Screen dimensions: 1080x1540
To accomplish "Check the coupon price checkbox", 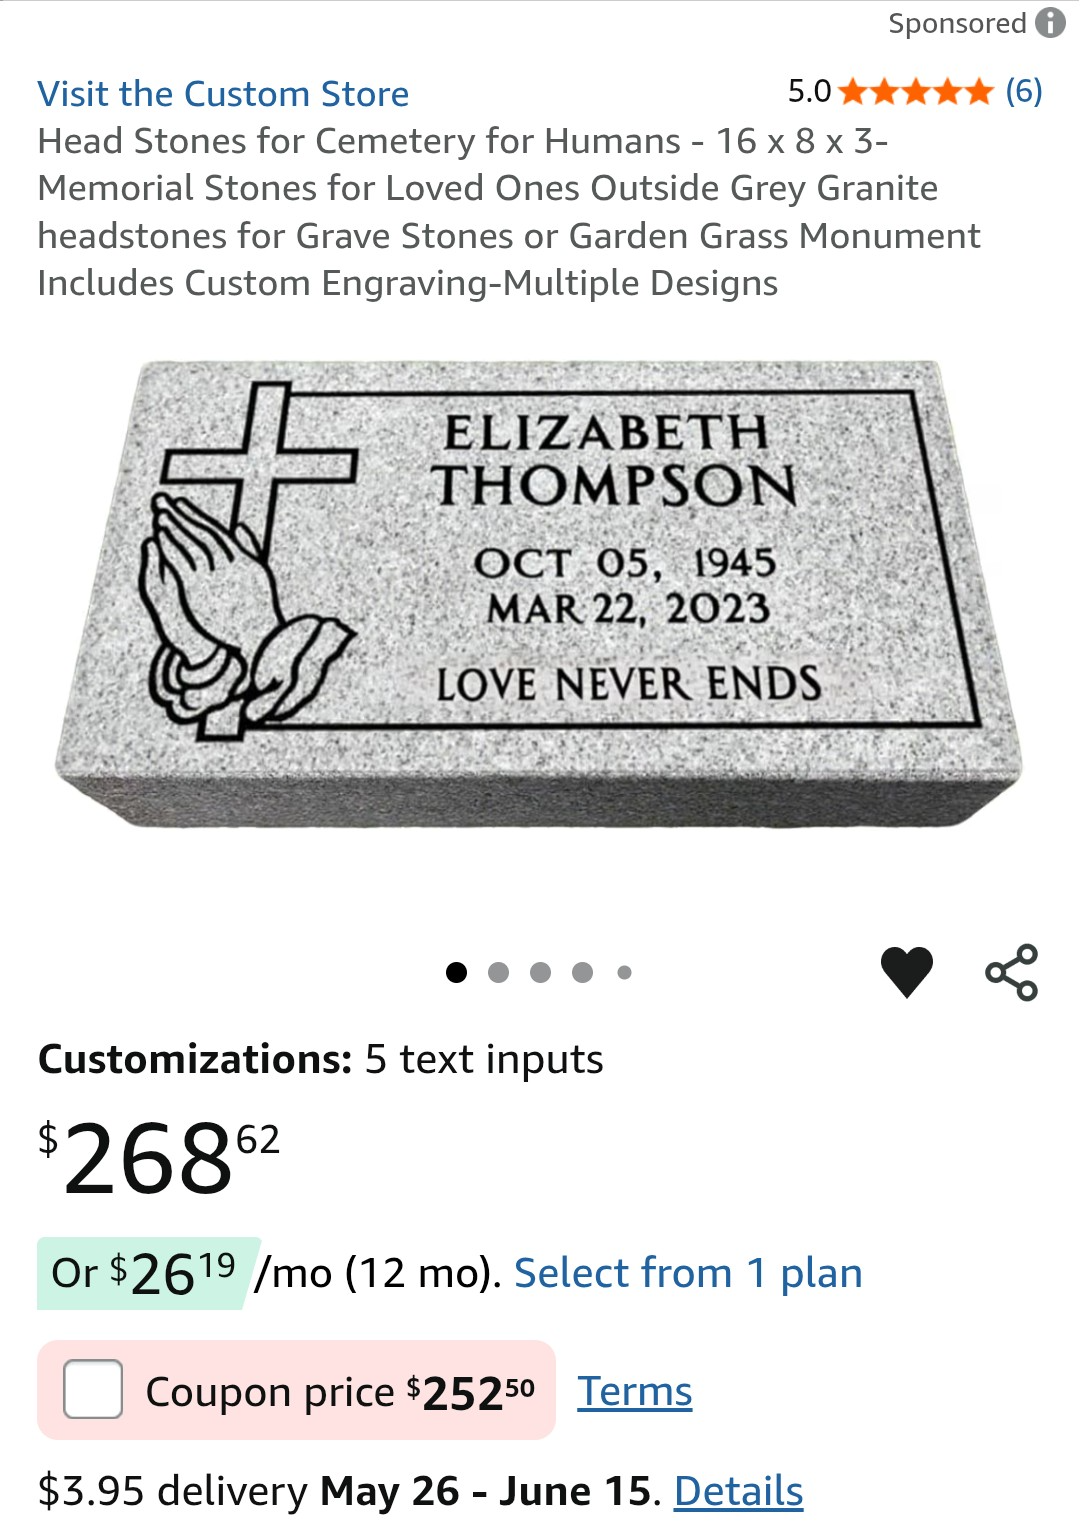I will [93, 1389].
